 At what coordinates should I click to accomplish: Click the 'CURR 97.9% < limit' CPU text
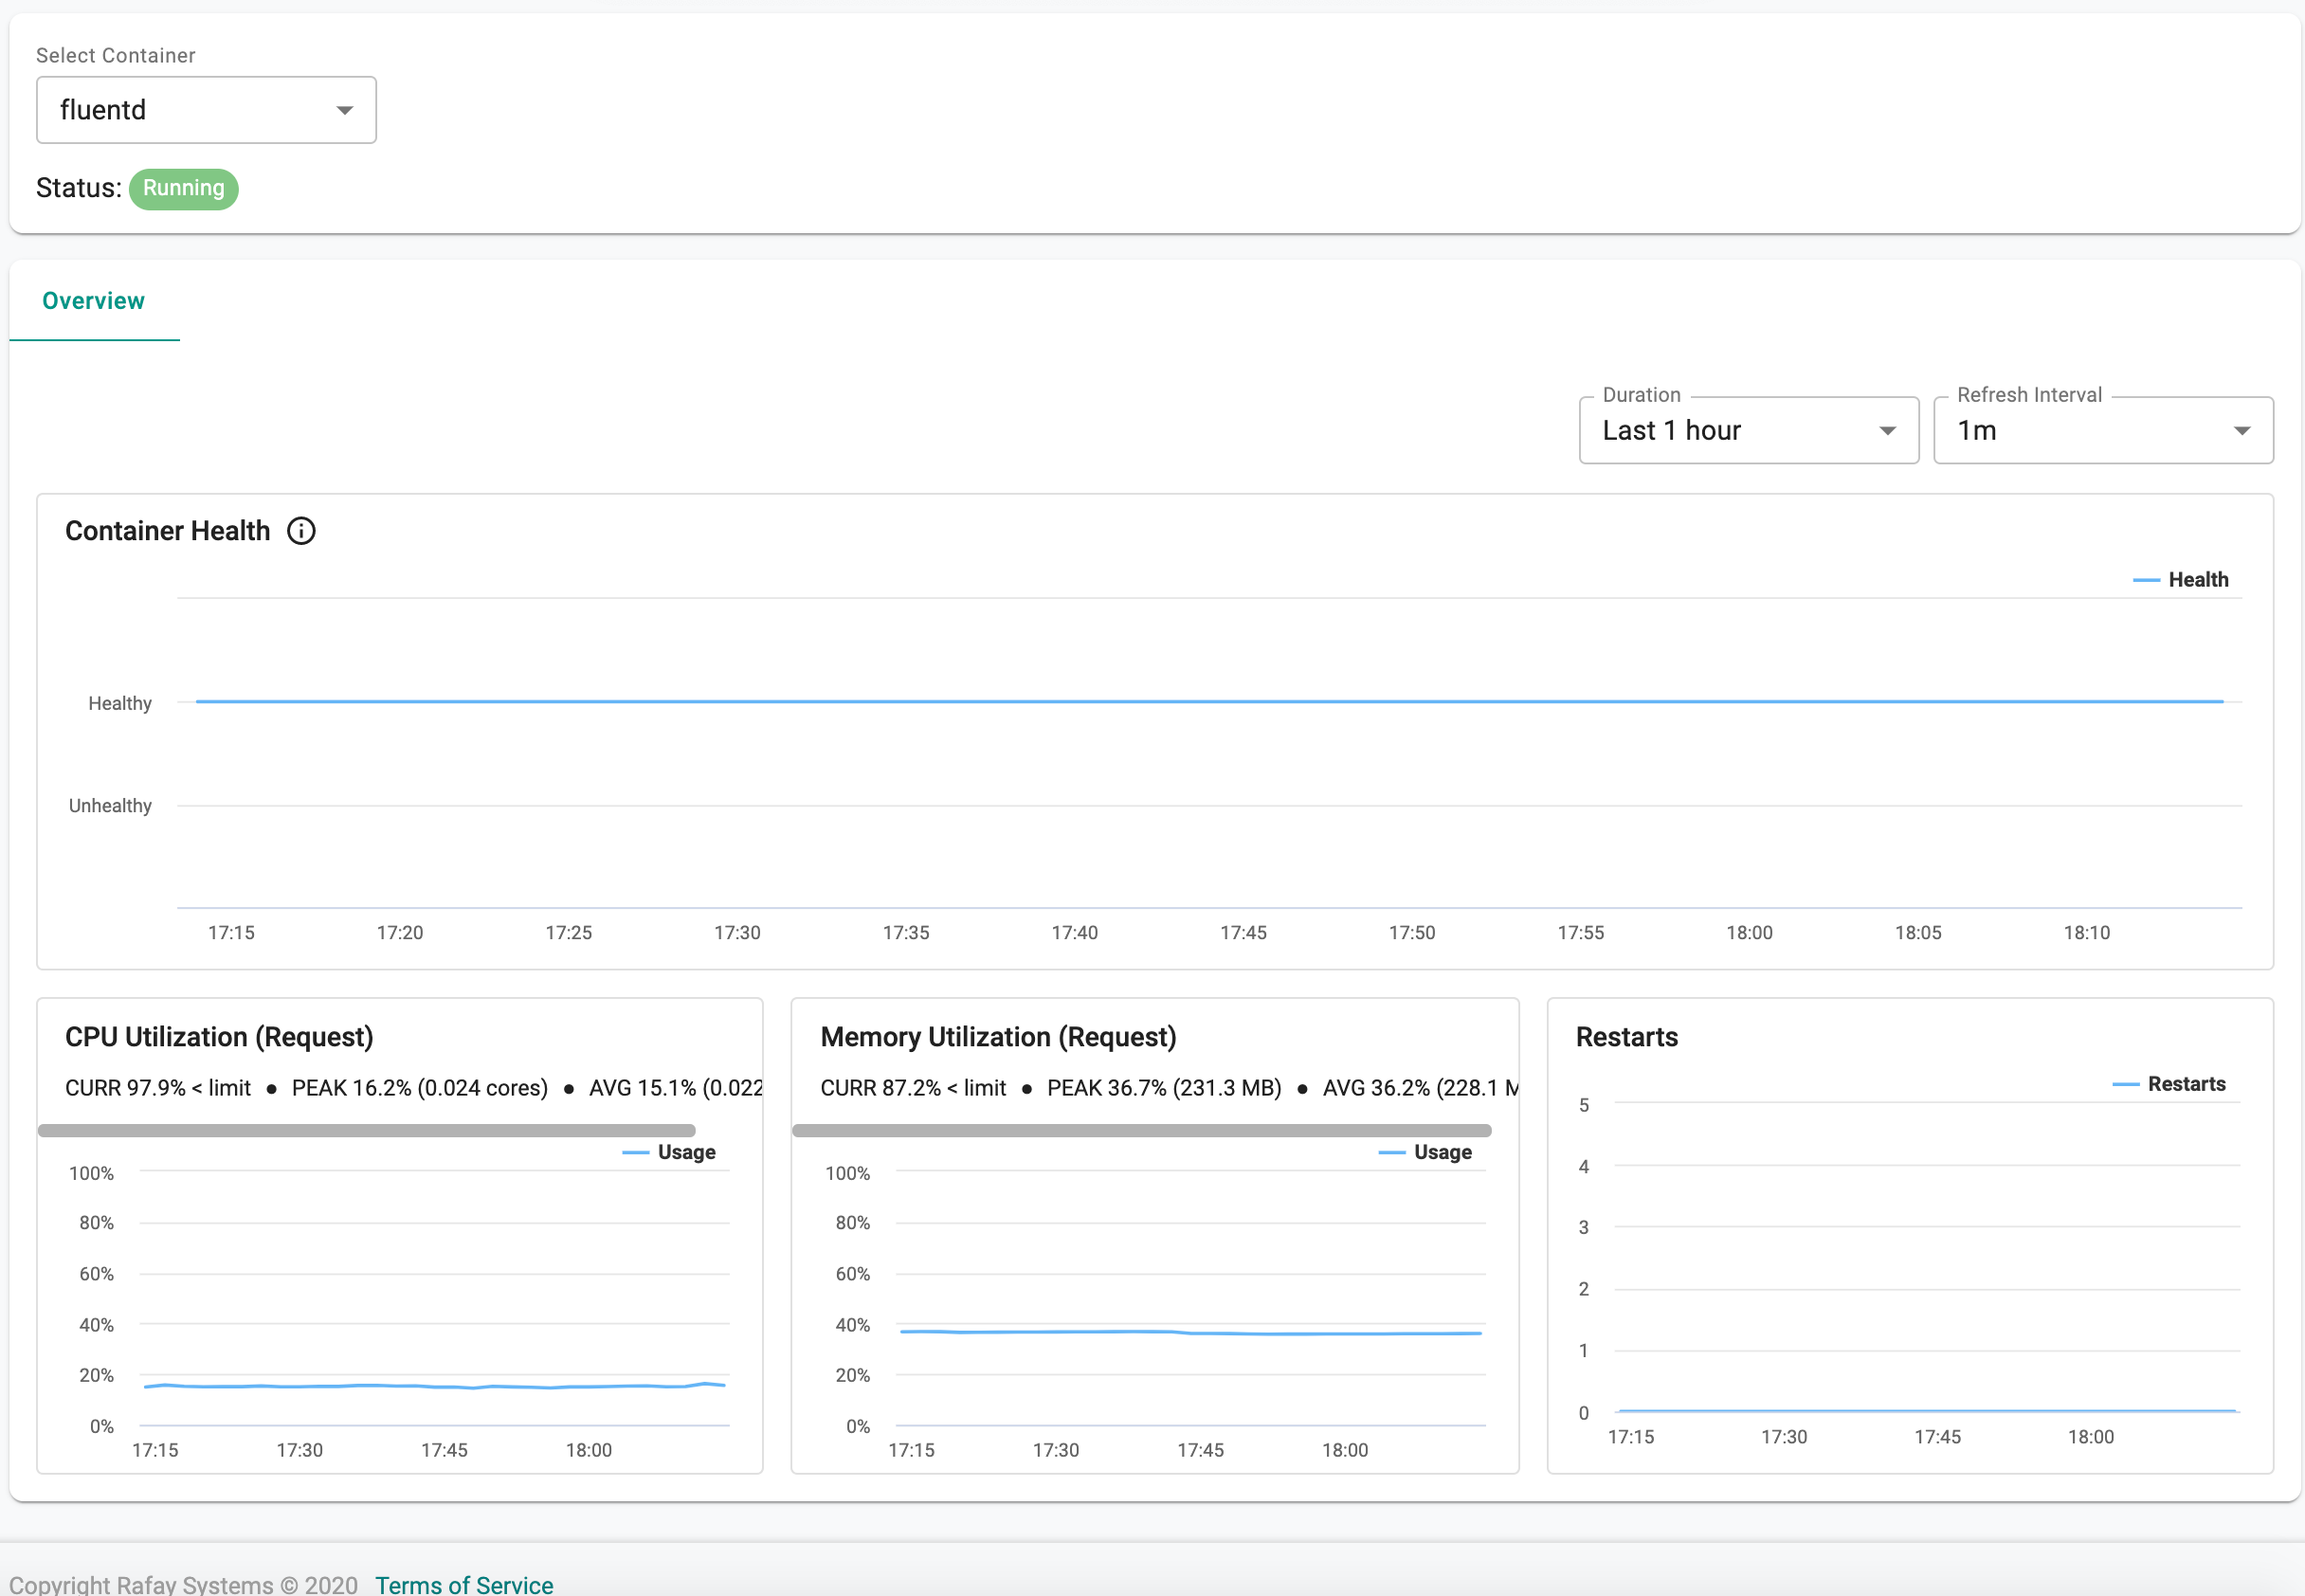click(x=158, y=1088)
